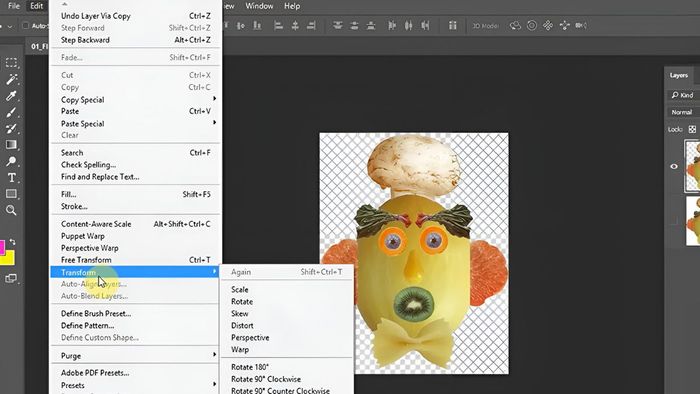Click the distribute top edges icon
Viewport: 700px width, 394px height.
[x=338, y=25]
